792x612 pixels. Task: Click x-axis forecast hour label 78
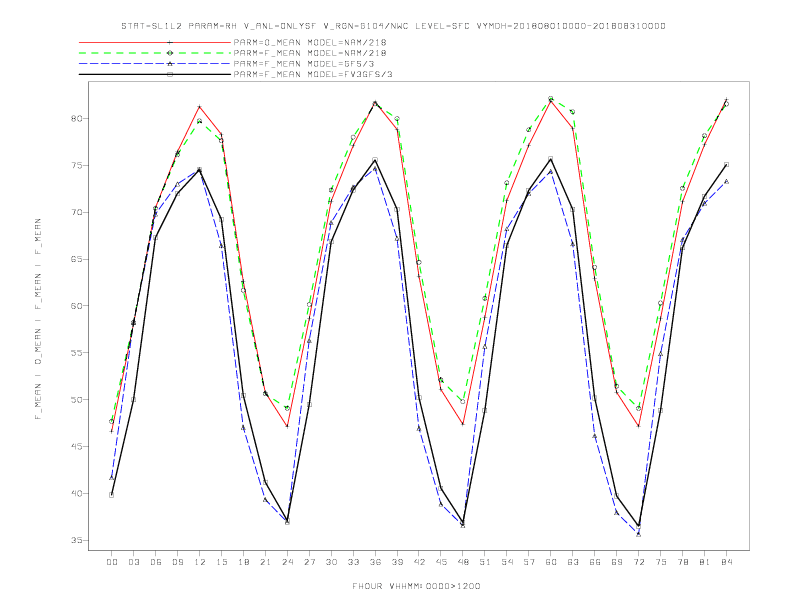pos(683,562)
